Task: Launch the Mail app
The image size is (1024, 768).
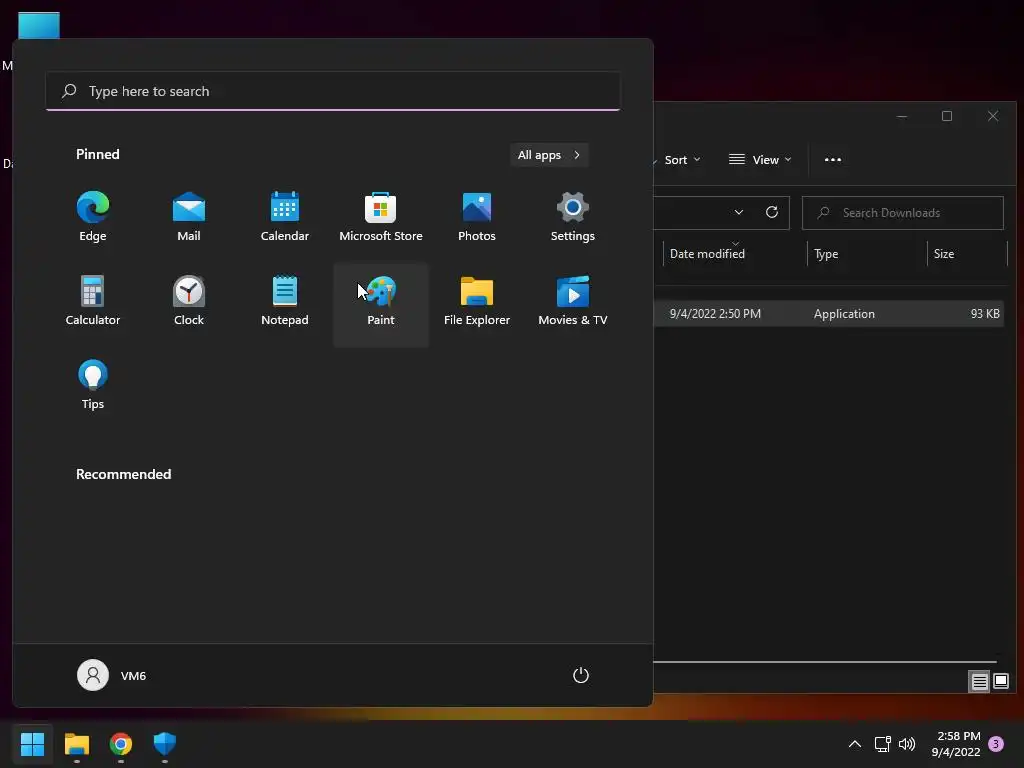Action: coord(189,217)
